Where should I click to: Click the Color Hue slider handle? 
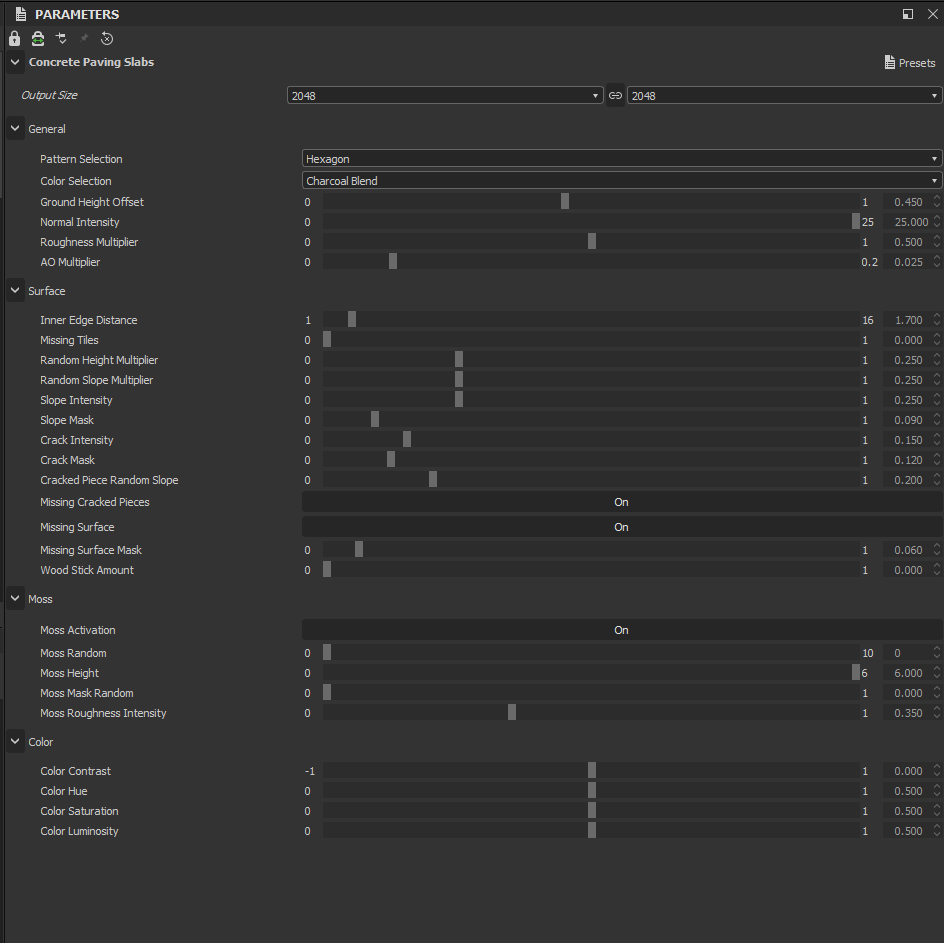coord(592,791)
